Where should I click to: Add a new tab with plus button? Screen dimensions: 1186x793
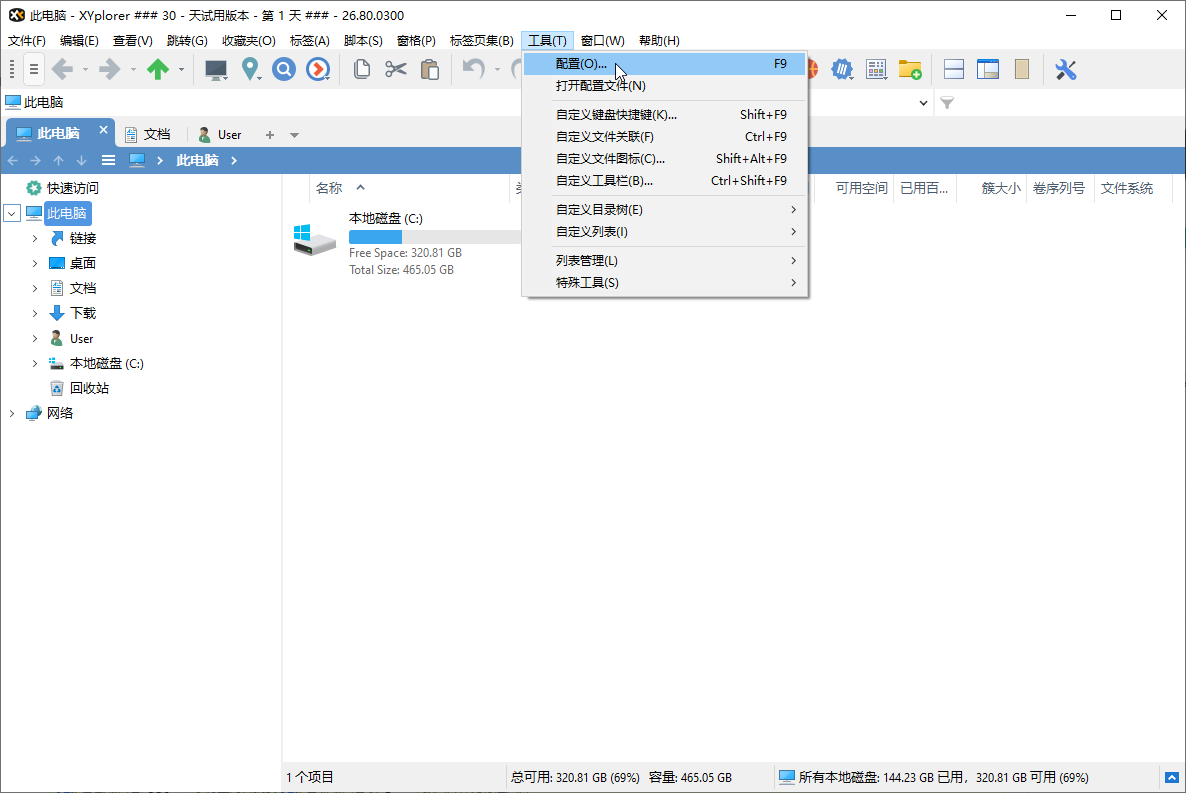tap(269, 135)
